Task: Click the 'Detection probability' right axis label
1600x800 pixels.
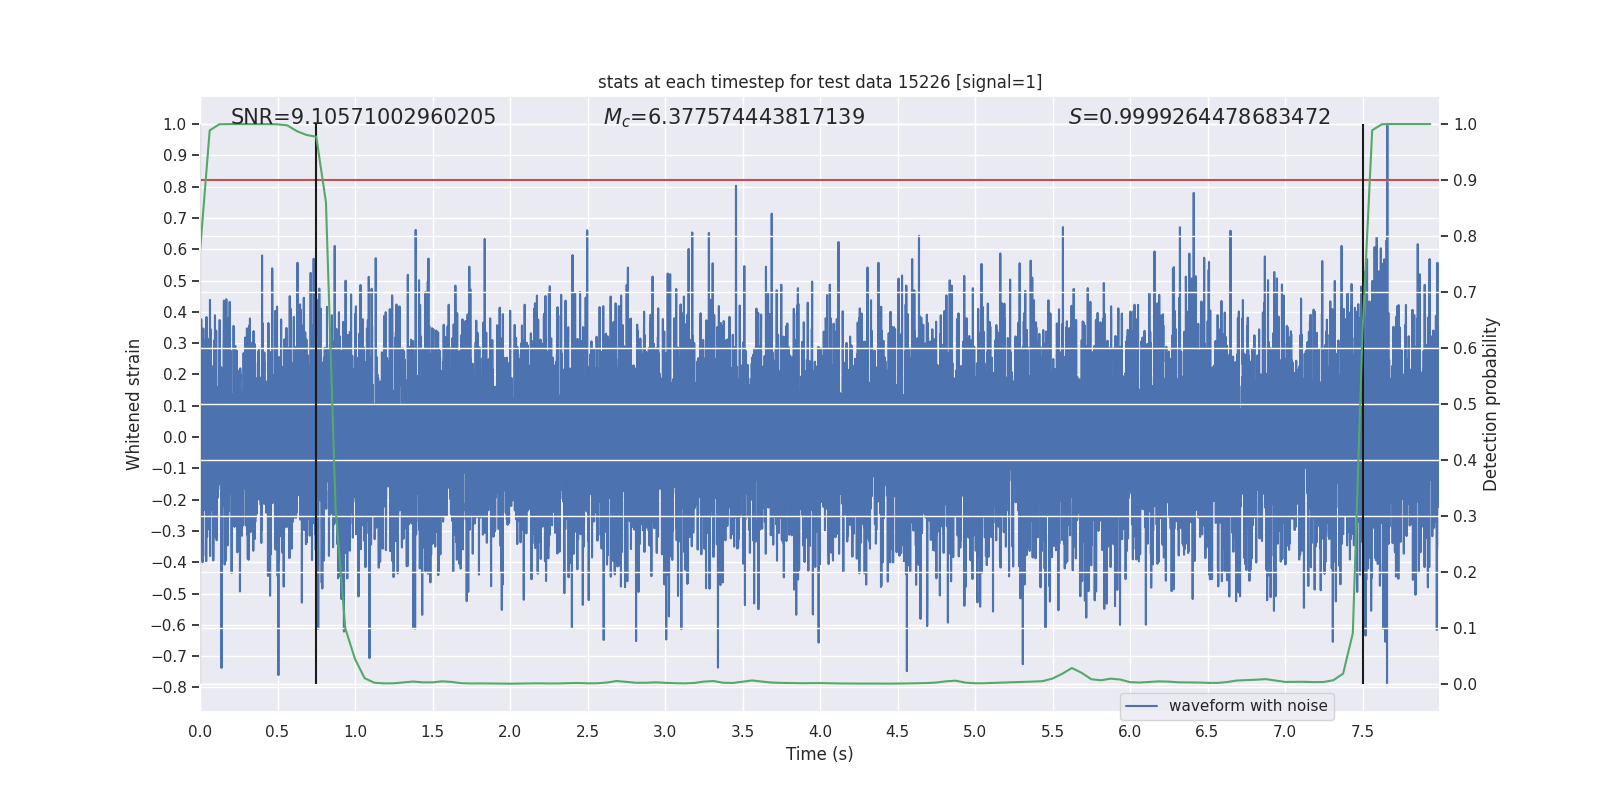Action: (x=1490, y=404)
